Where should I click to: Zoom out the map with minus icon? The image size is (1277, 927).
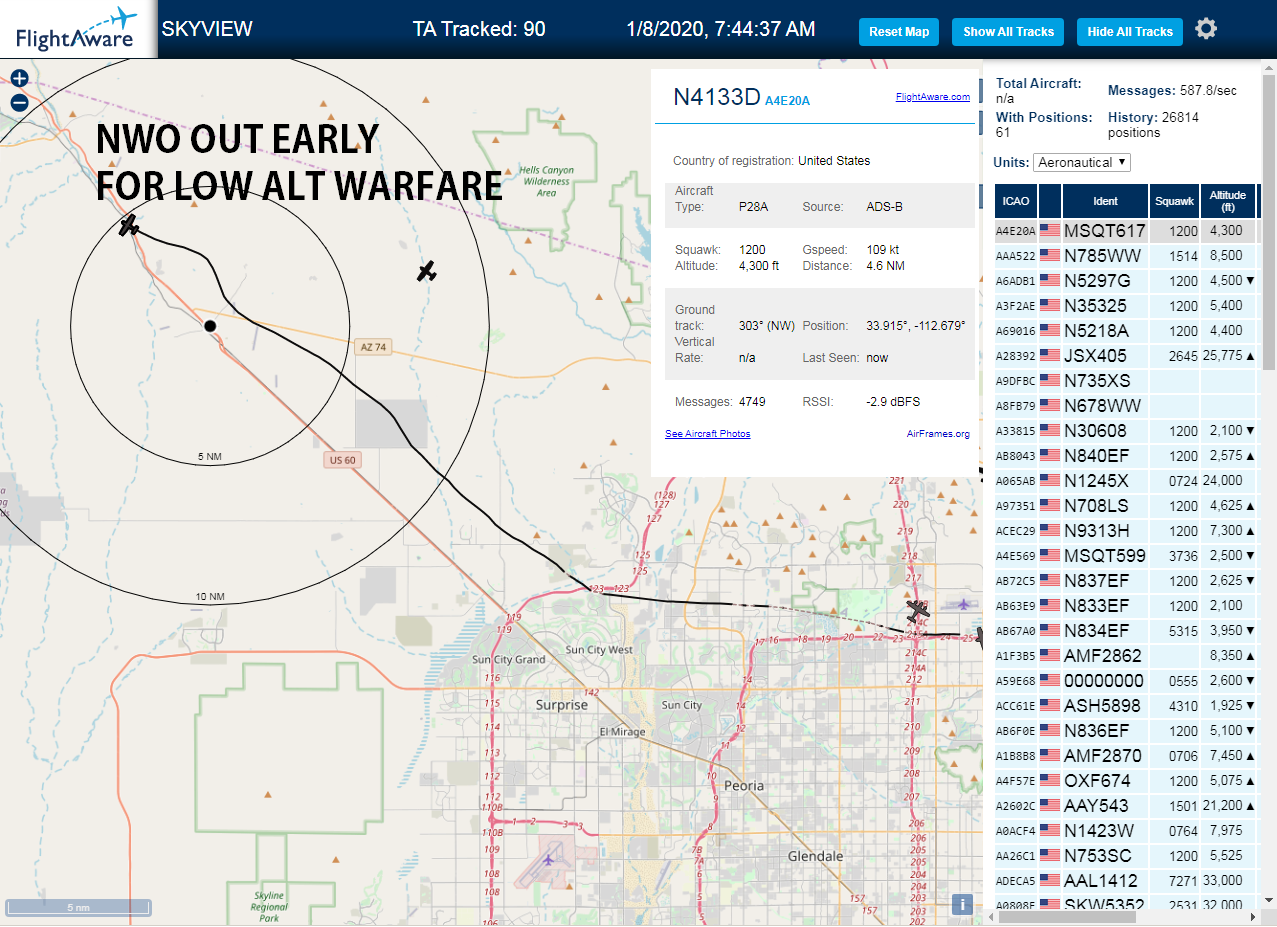[x=19, y=102]
